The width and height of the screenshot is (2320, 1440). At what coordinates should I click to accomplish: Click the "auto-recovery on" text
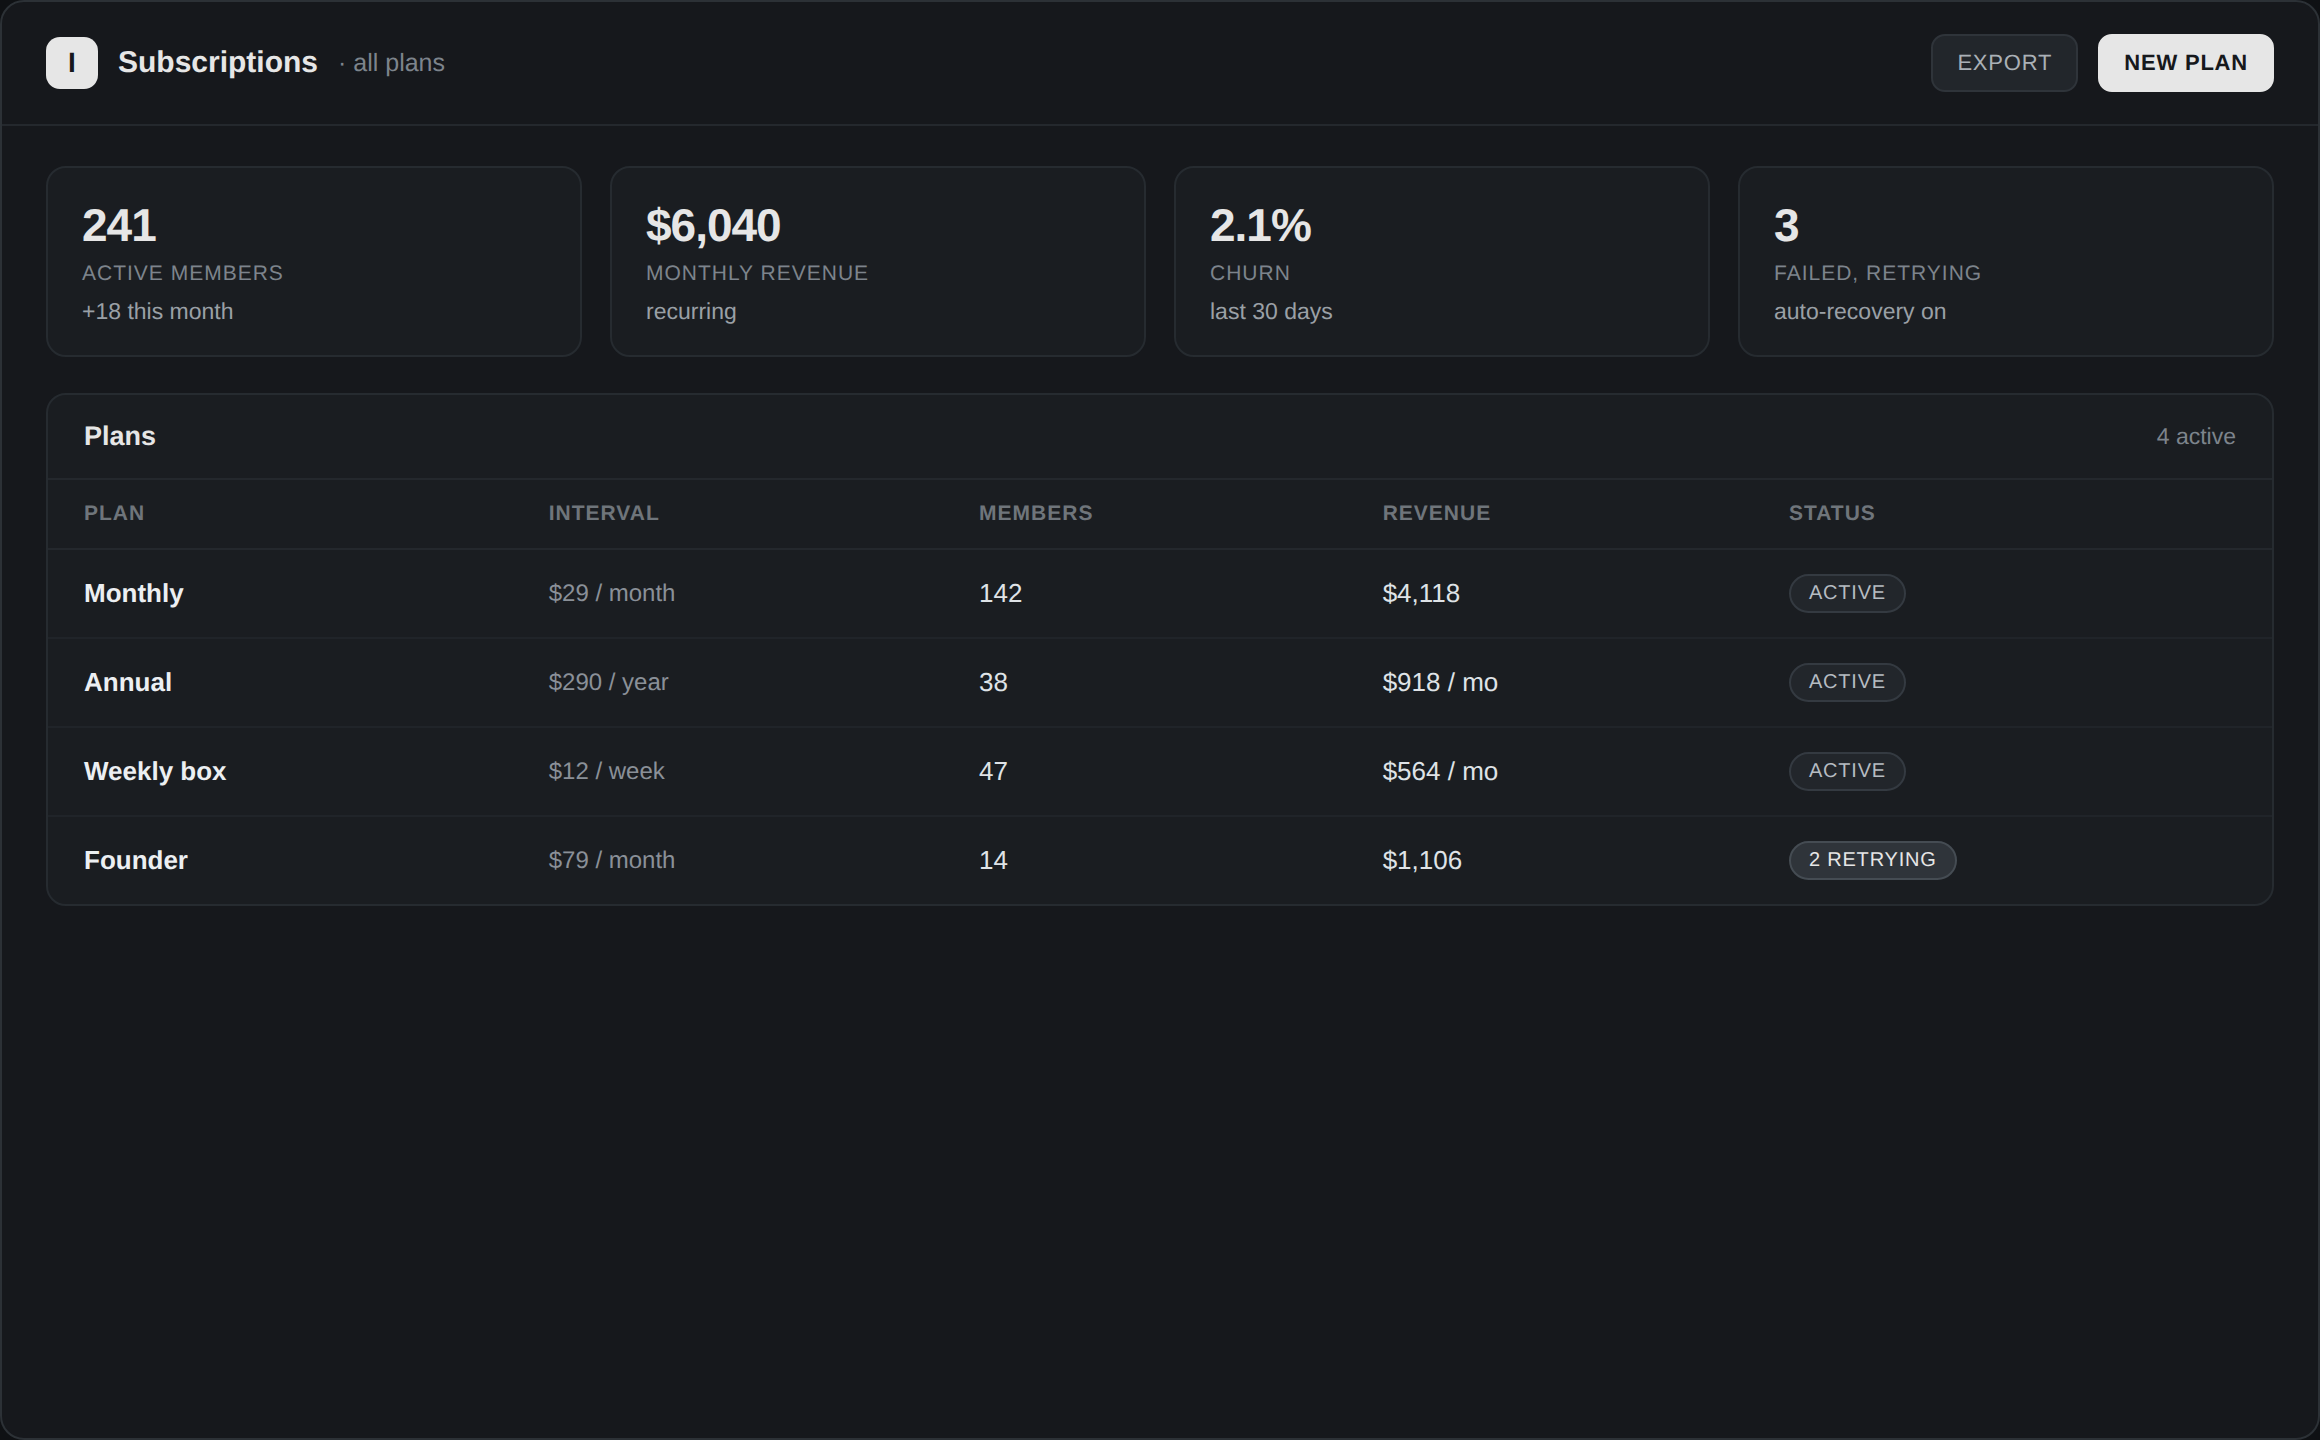pos(1860,311)
